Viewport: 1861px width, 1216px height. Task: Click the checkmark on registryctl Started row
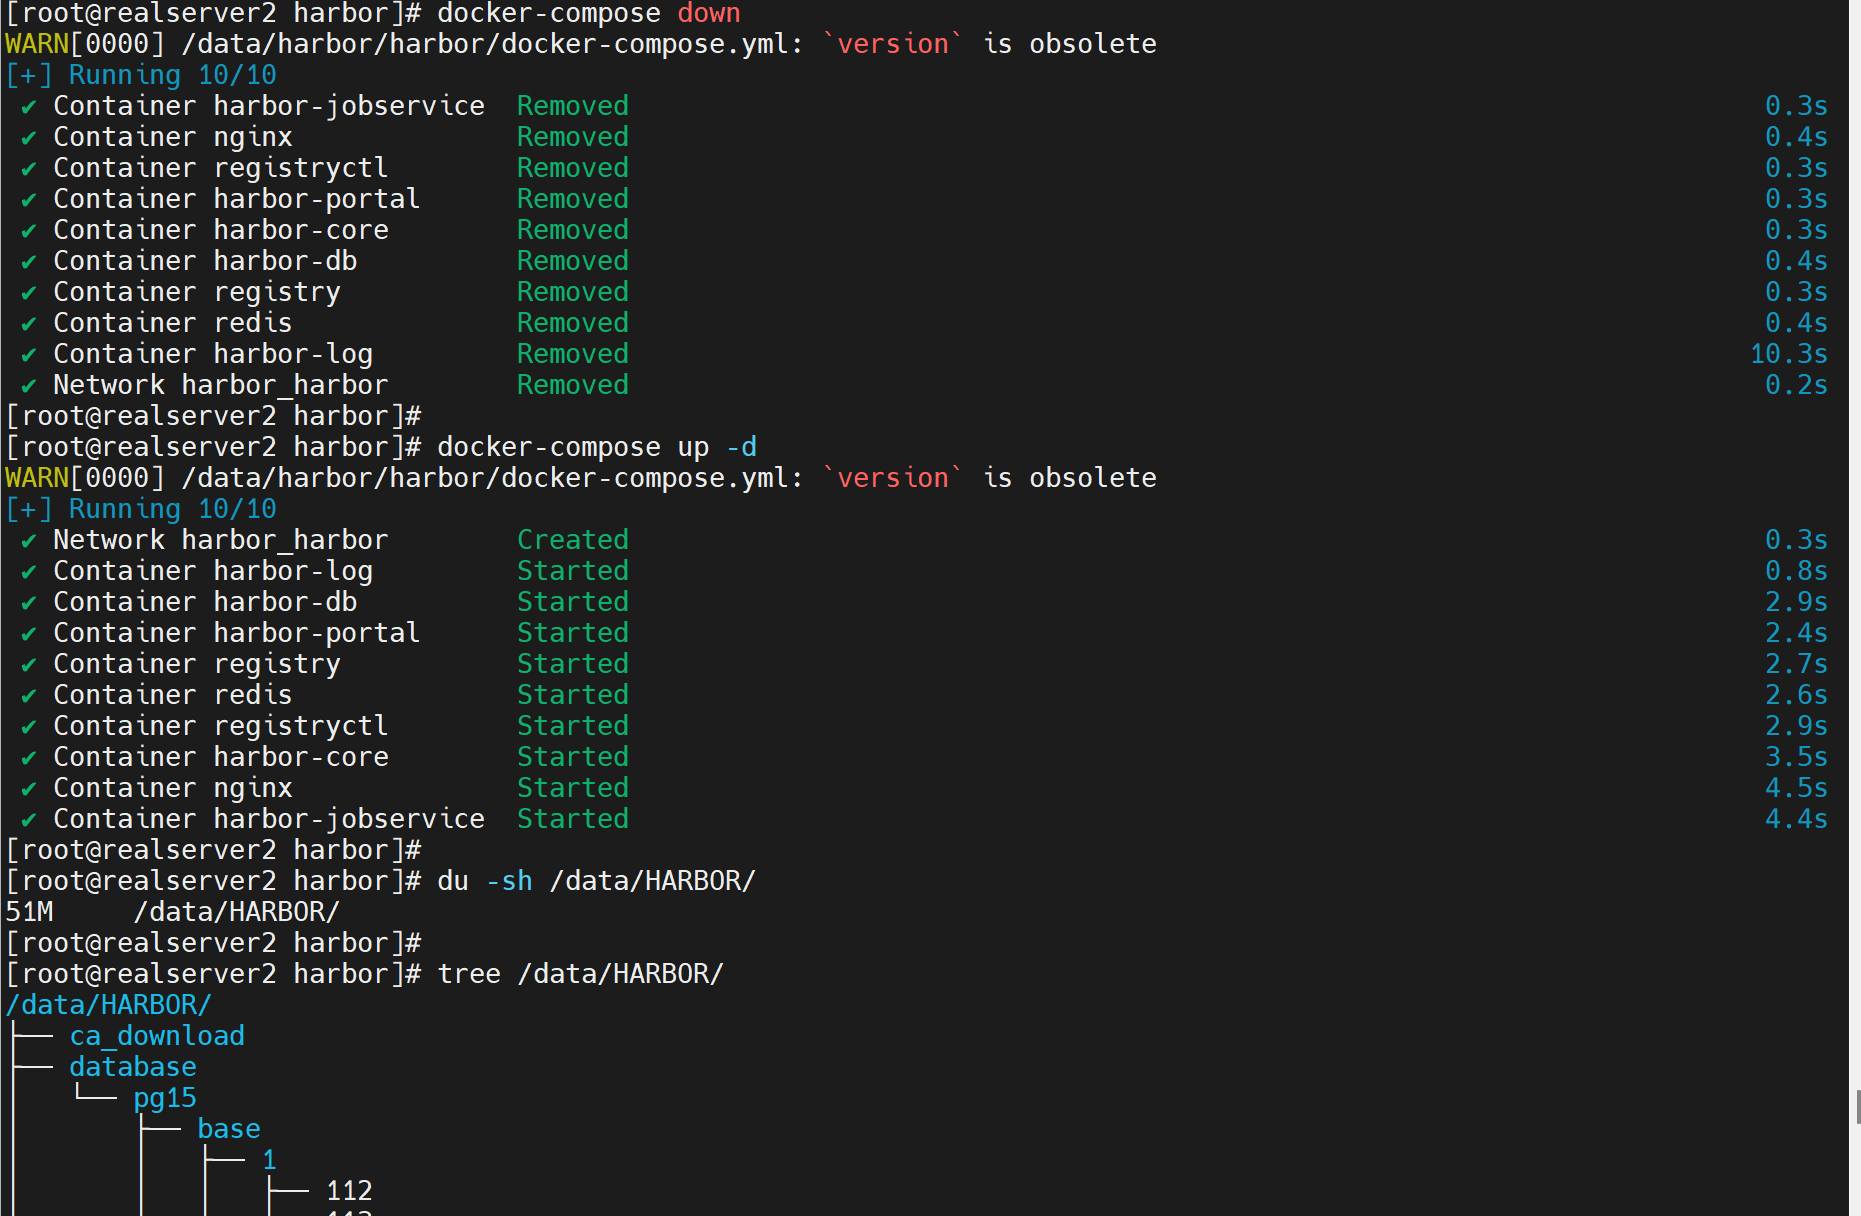pos(29,727)
